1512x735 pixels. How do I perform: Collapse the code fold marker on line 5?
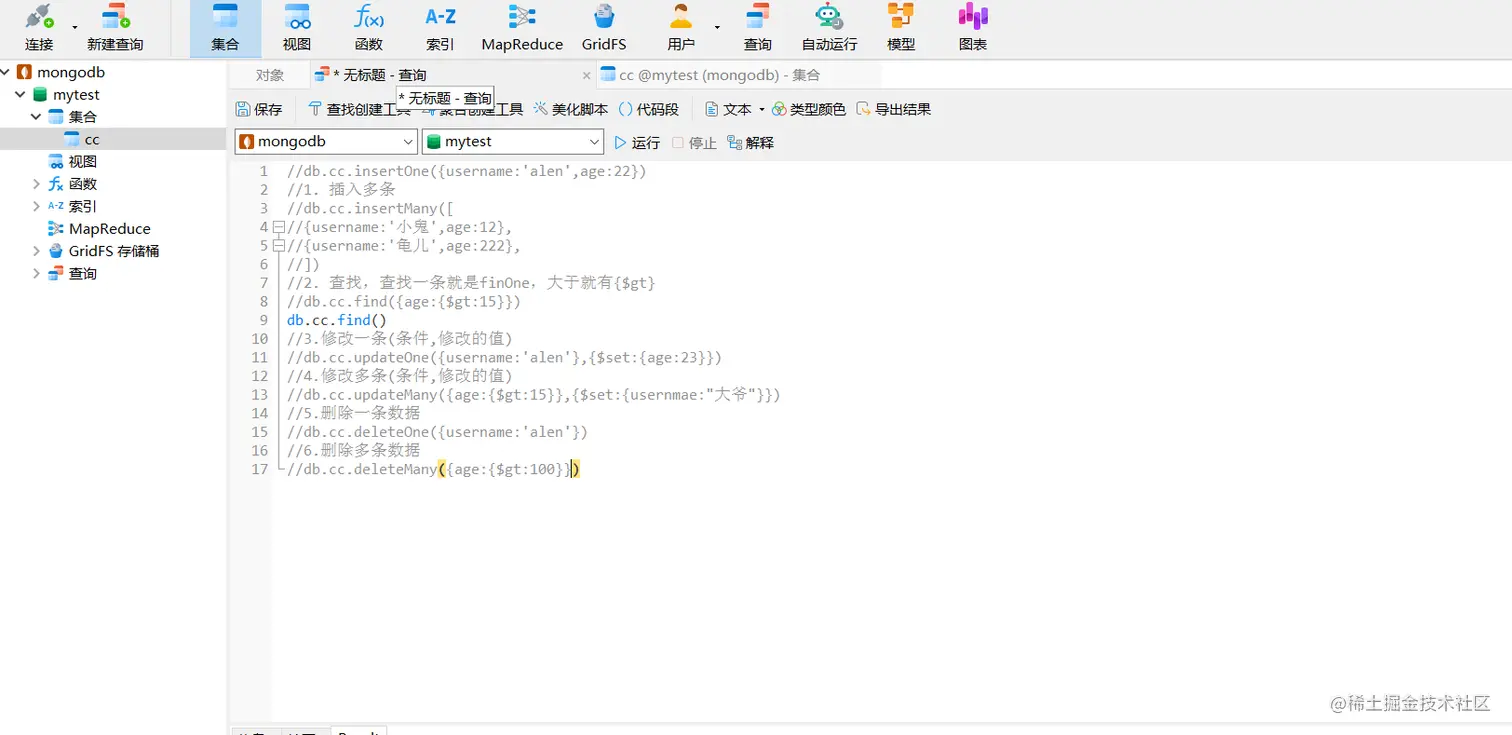(278, 245)
